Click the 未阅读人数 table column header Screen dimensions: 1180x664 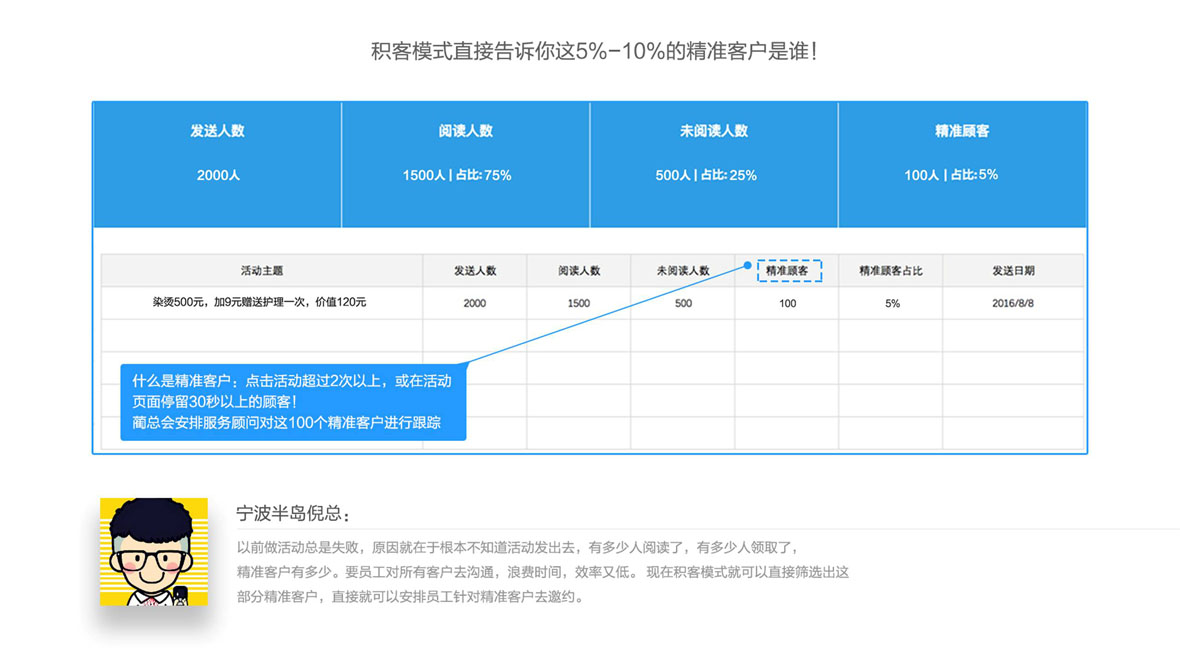click(683, 270)
